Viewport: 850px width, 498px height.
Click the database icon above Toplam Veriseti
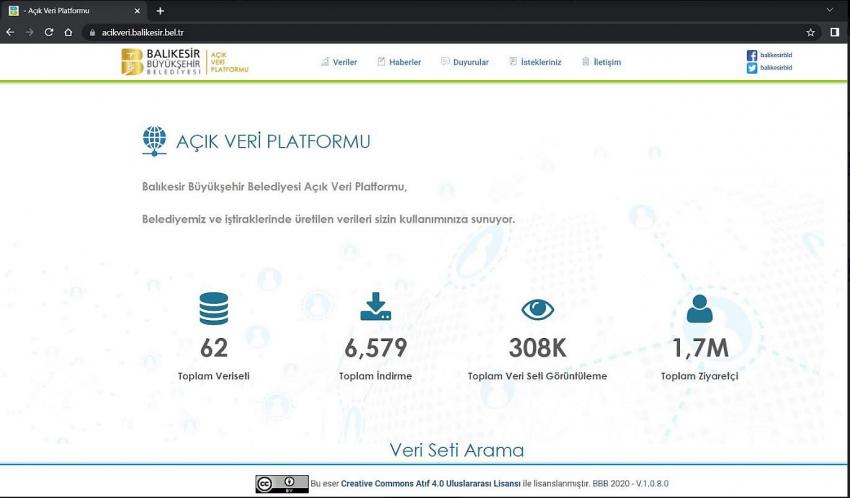tap(213, 309)
